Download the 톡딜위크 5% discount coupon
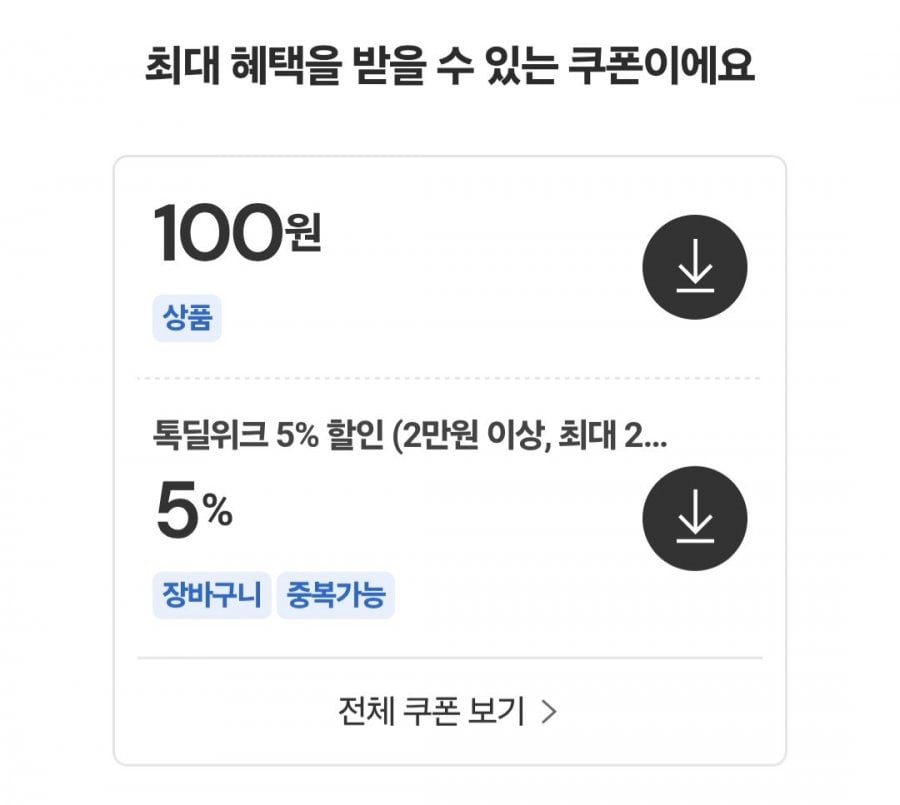 [x=695, y=518]
